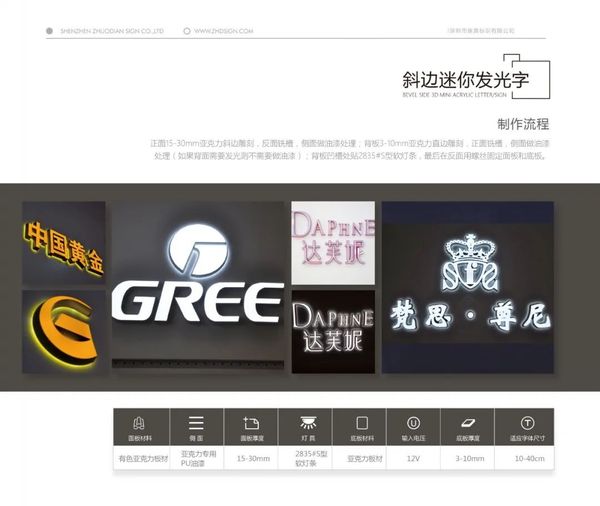
Task: Click SHENZHEN ZHUODIAN SIGN CO.,LTD text
Action: click(112, 31)
